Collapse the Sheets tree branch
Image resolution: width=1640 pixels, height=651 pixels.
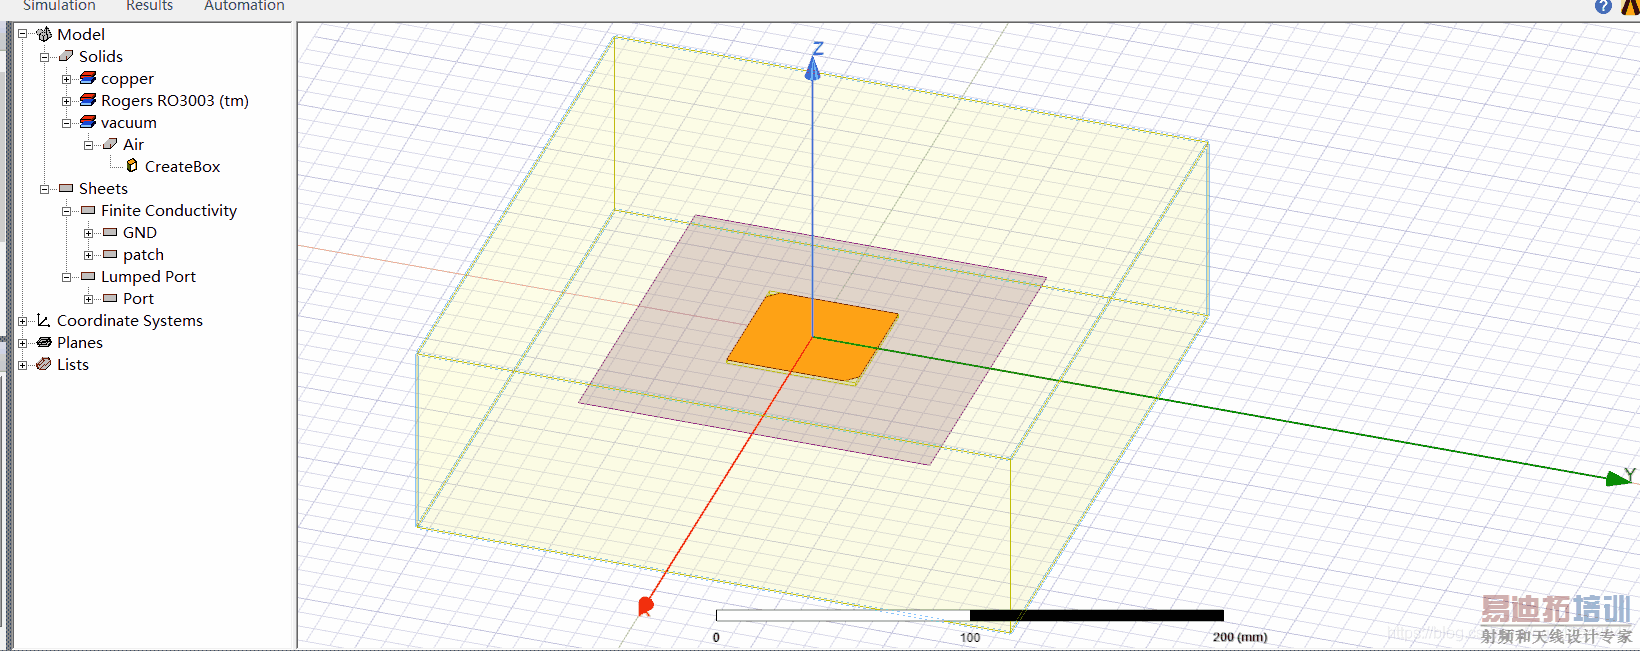pyautogui.click(x=45, y=189)
